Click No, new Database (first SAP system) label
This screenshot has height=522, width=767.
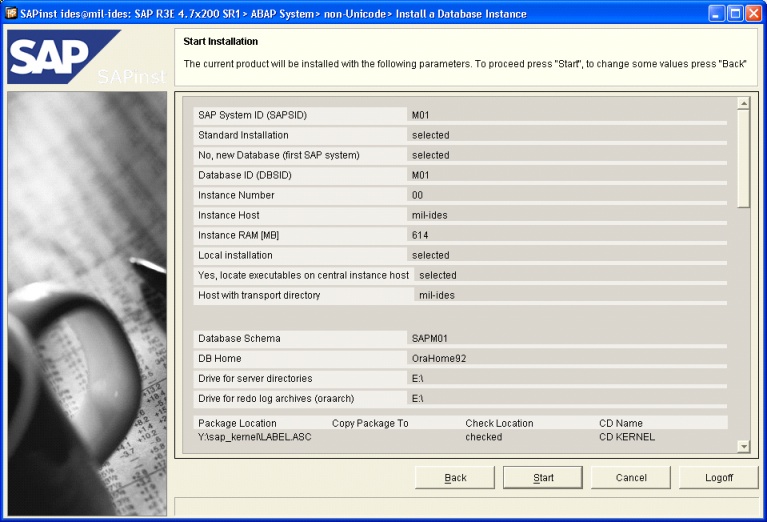coord(278,155)
